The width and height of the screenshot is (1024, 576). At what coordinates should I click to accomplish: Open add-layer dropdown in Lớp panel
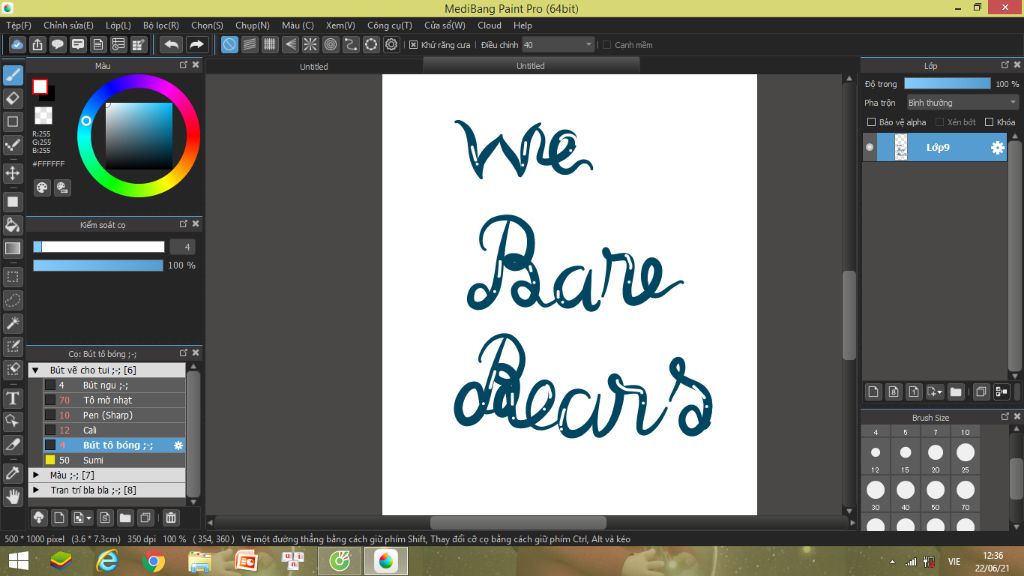939,392
